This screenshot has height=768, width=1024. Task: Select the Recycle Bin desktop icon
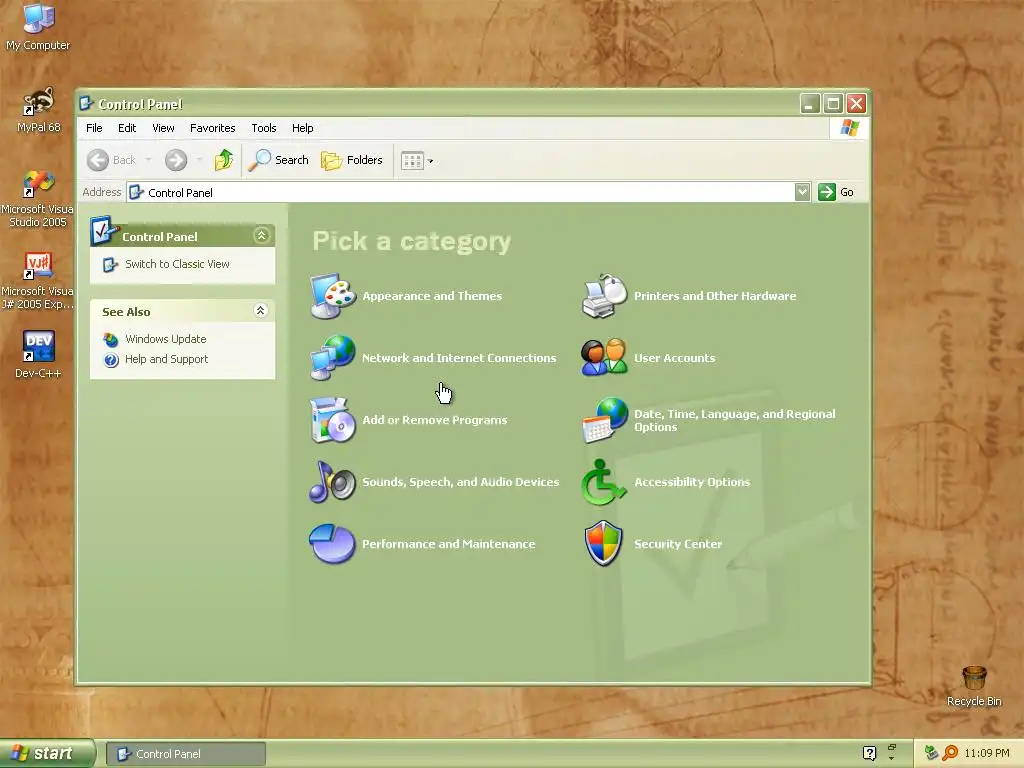pyautogui.click(x=974, y=686)
